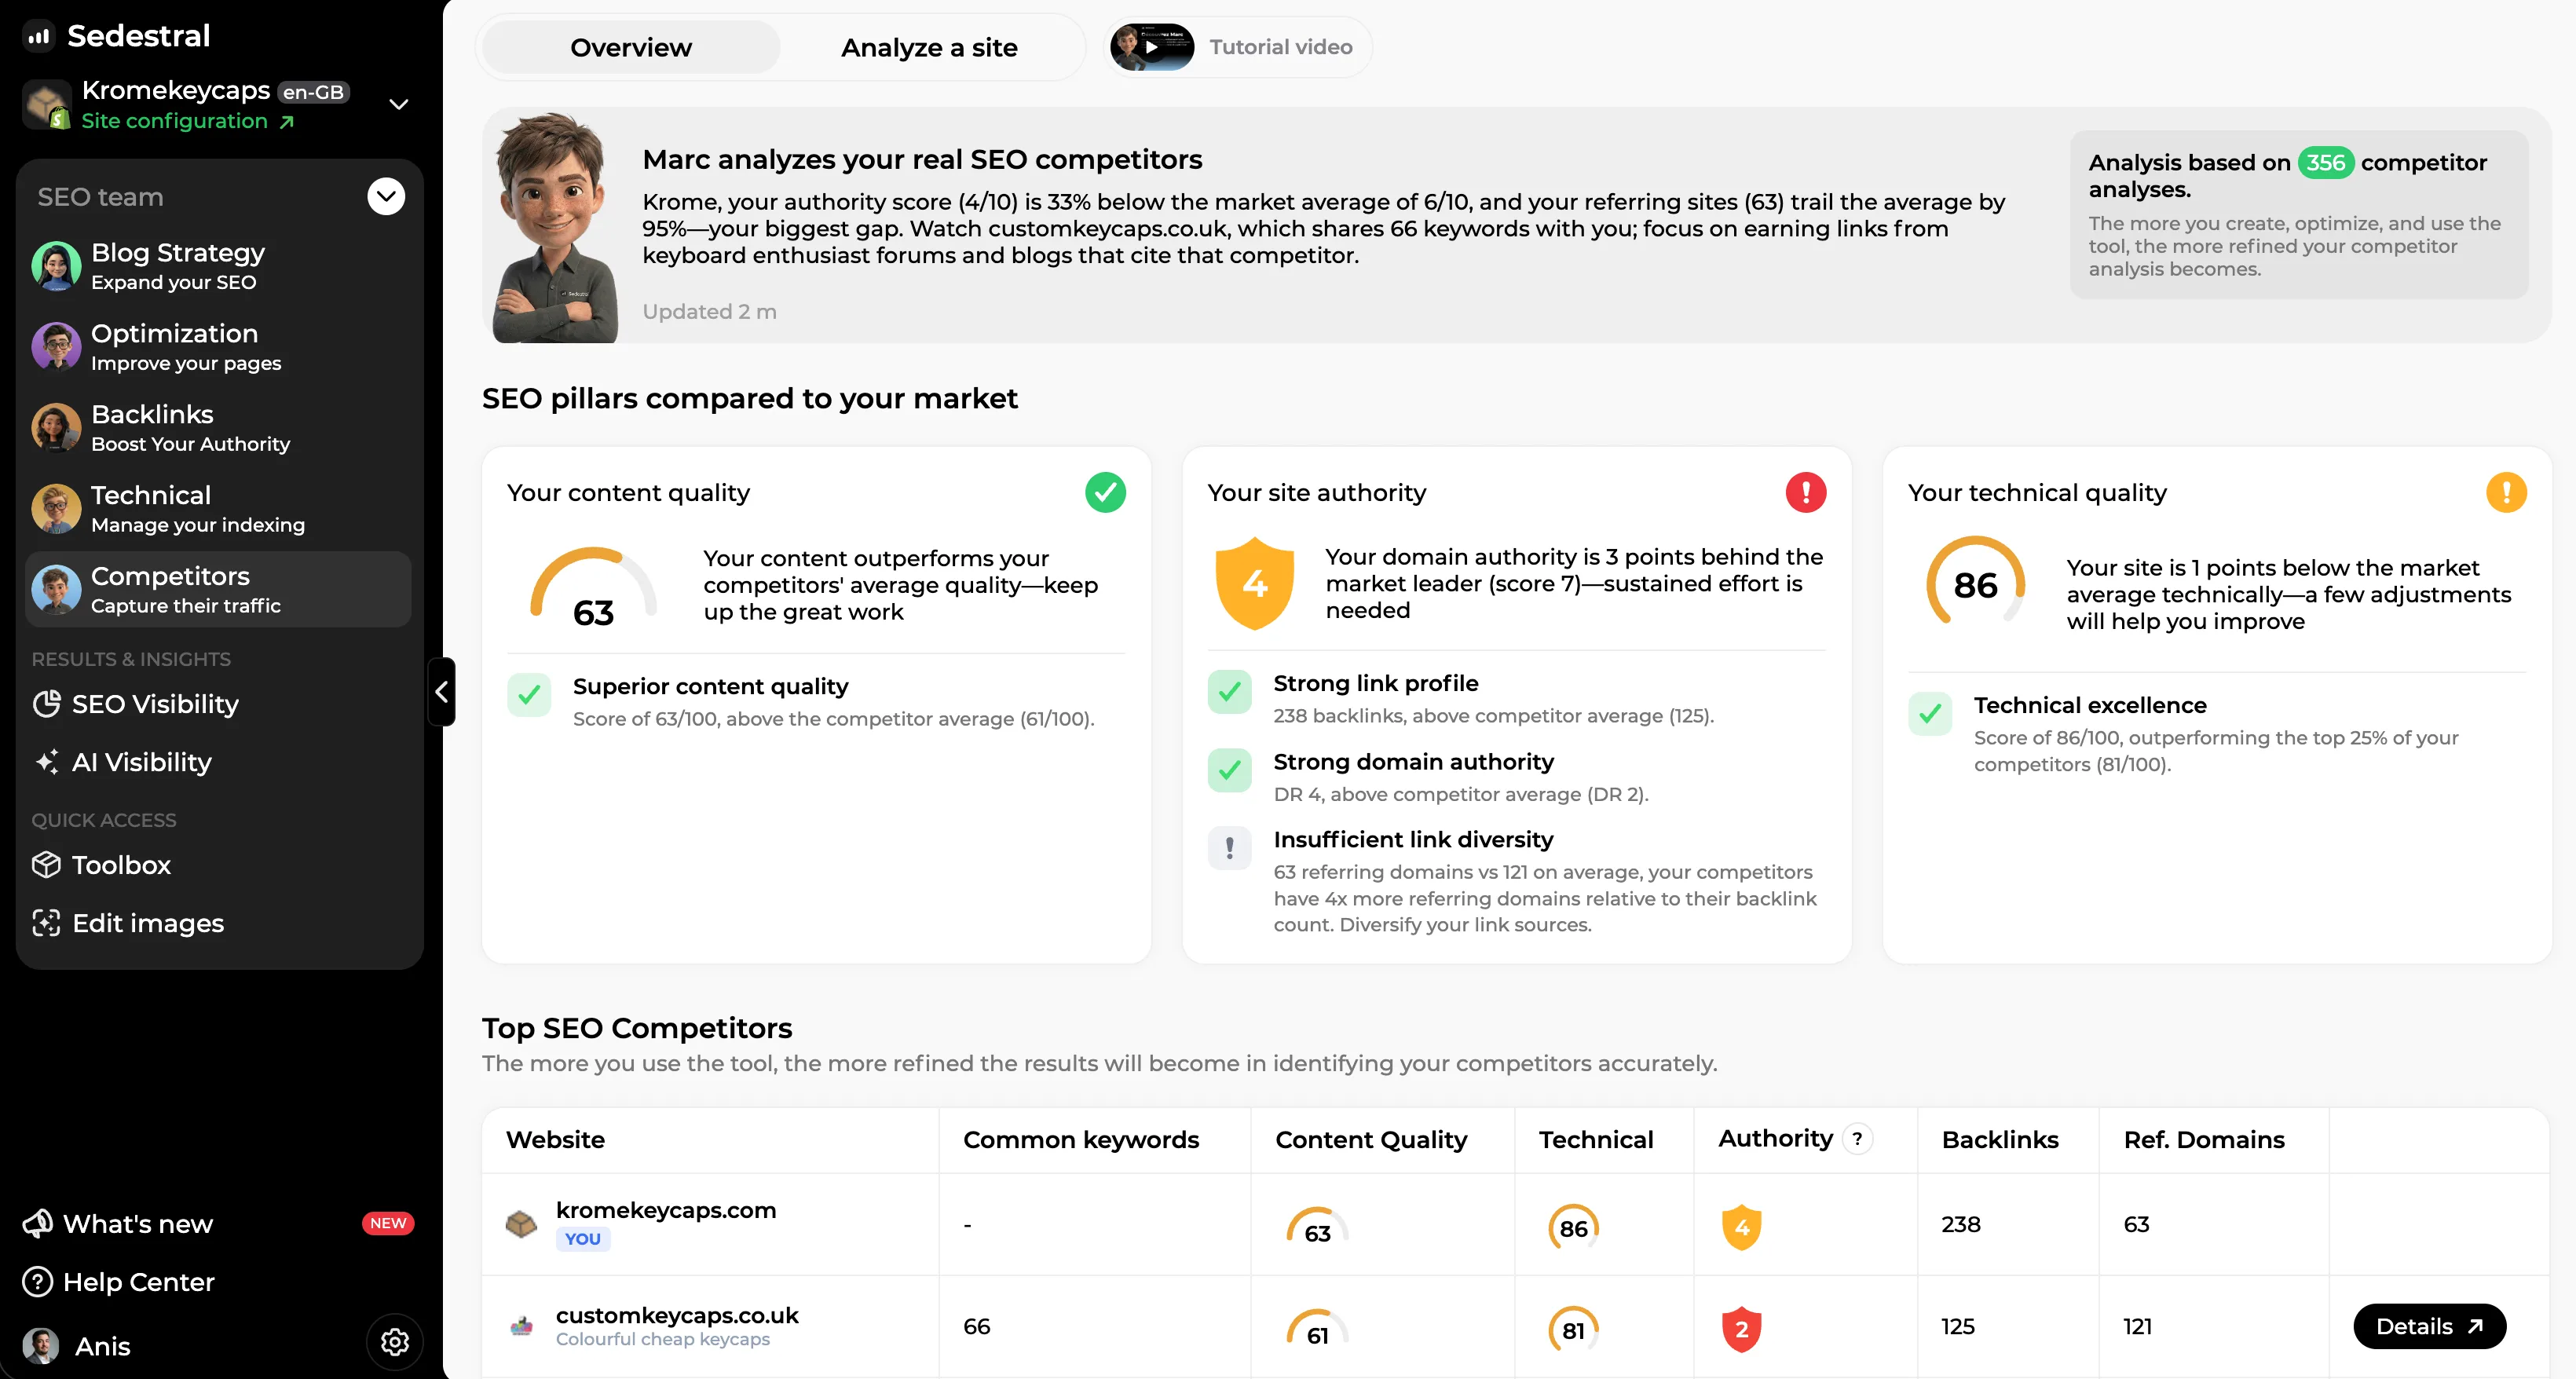Open the Toolbox

[x=101, y=865]
